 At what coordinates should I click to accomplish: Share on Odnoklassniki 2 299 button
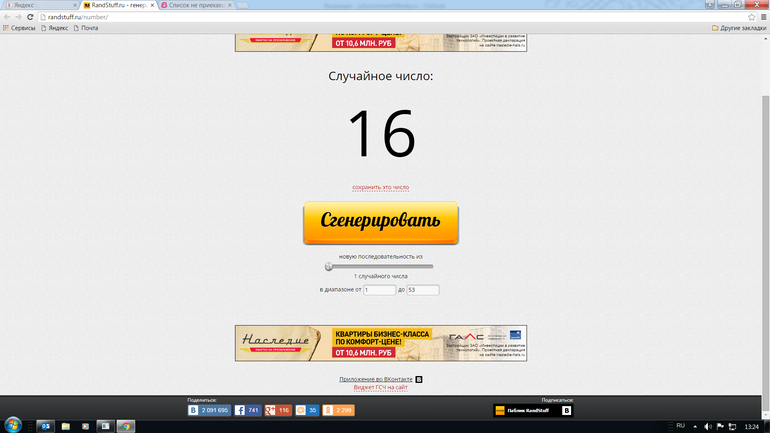[338, 410]
